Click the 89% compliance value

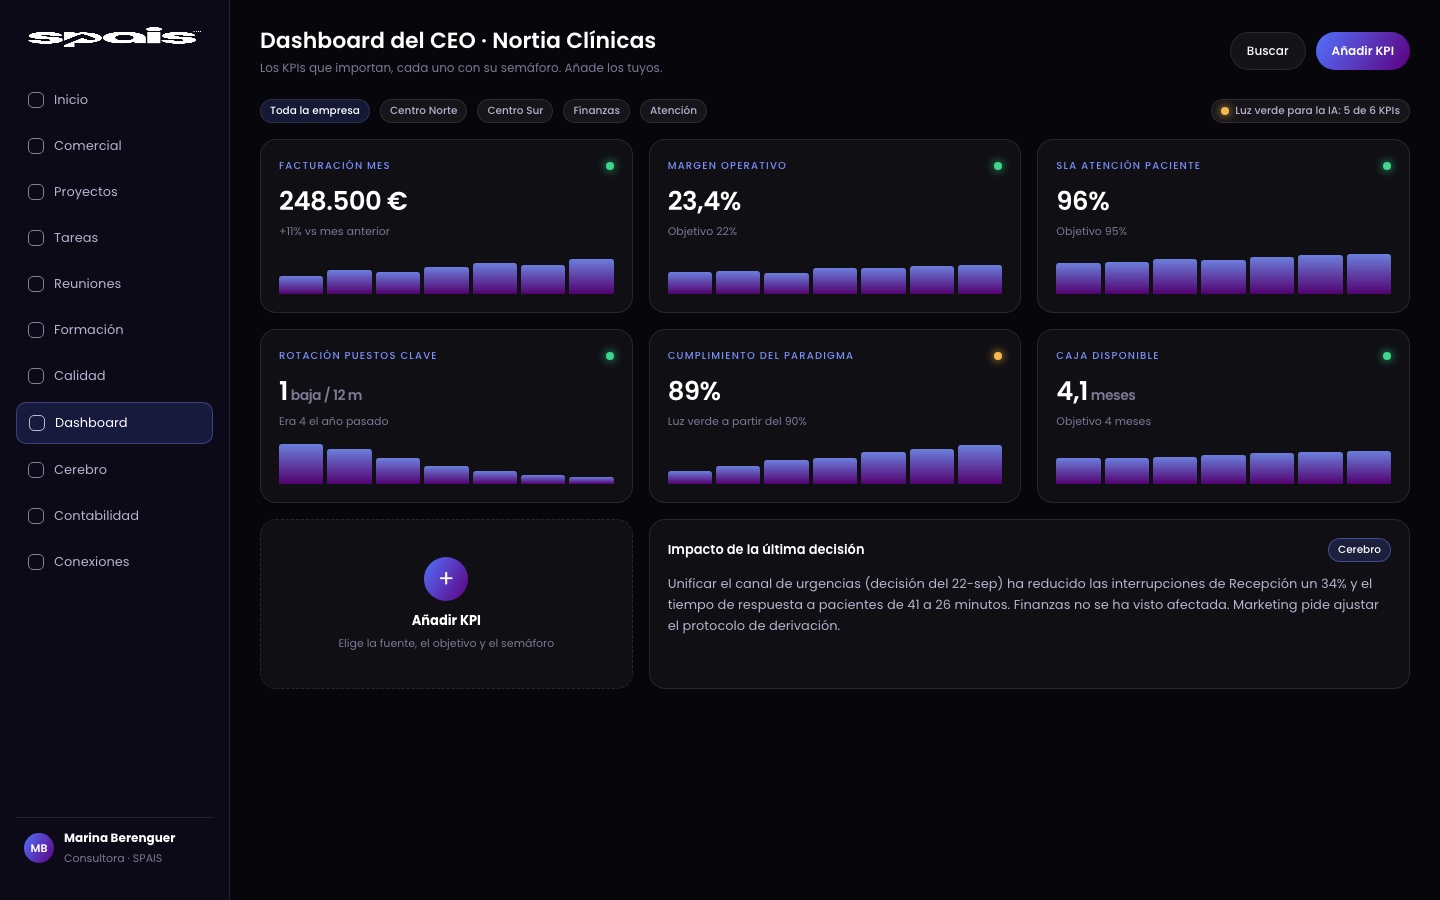(x=695, y=391)
